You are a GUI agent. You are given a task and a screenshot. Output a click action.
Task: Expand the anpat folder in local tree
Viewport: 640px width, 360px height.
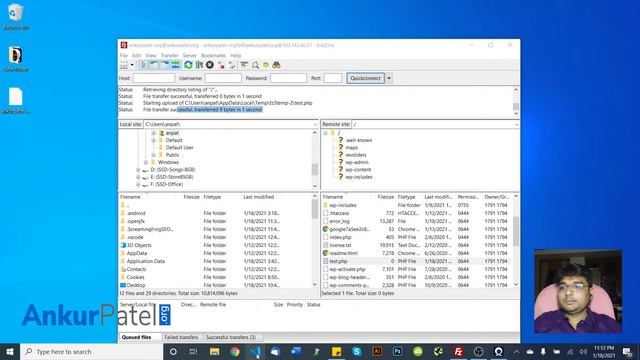point(153,133)
